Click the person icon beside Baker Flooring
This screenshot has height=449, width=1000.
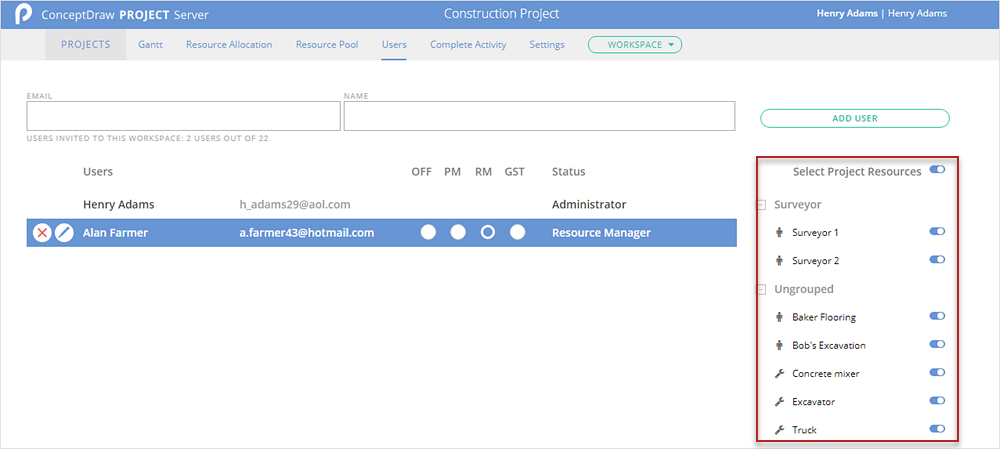[779, 317]
